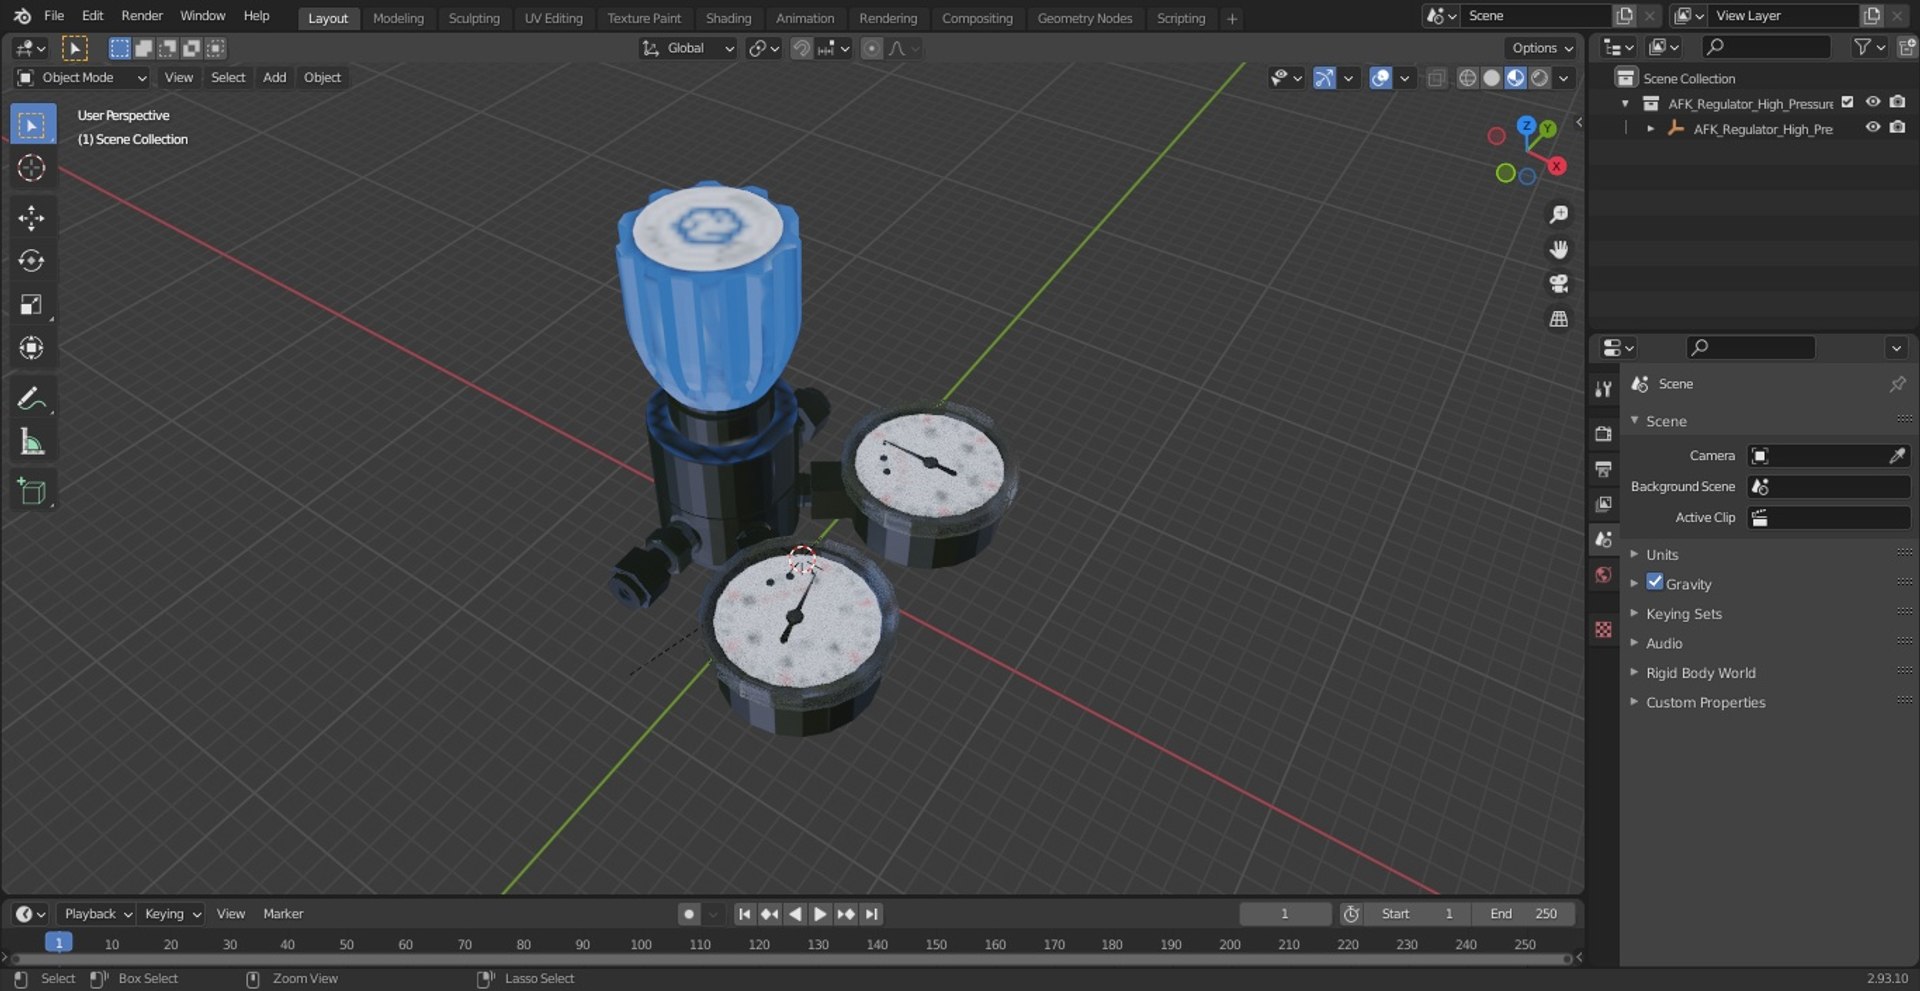Switch perspective/orthographic grid icon

pos(1558,319)
